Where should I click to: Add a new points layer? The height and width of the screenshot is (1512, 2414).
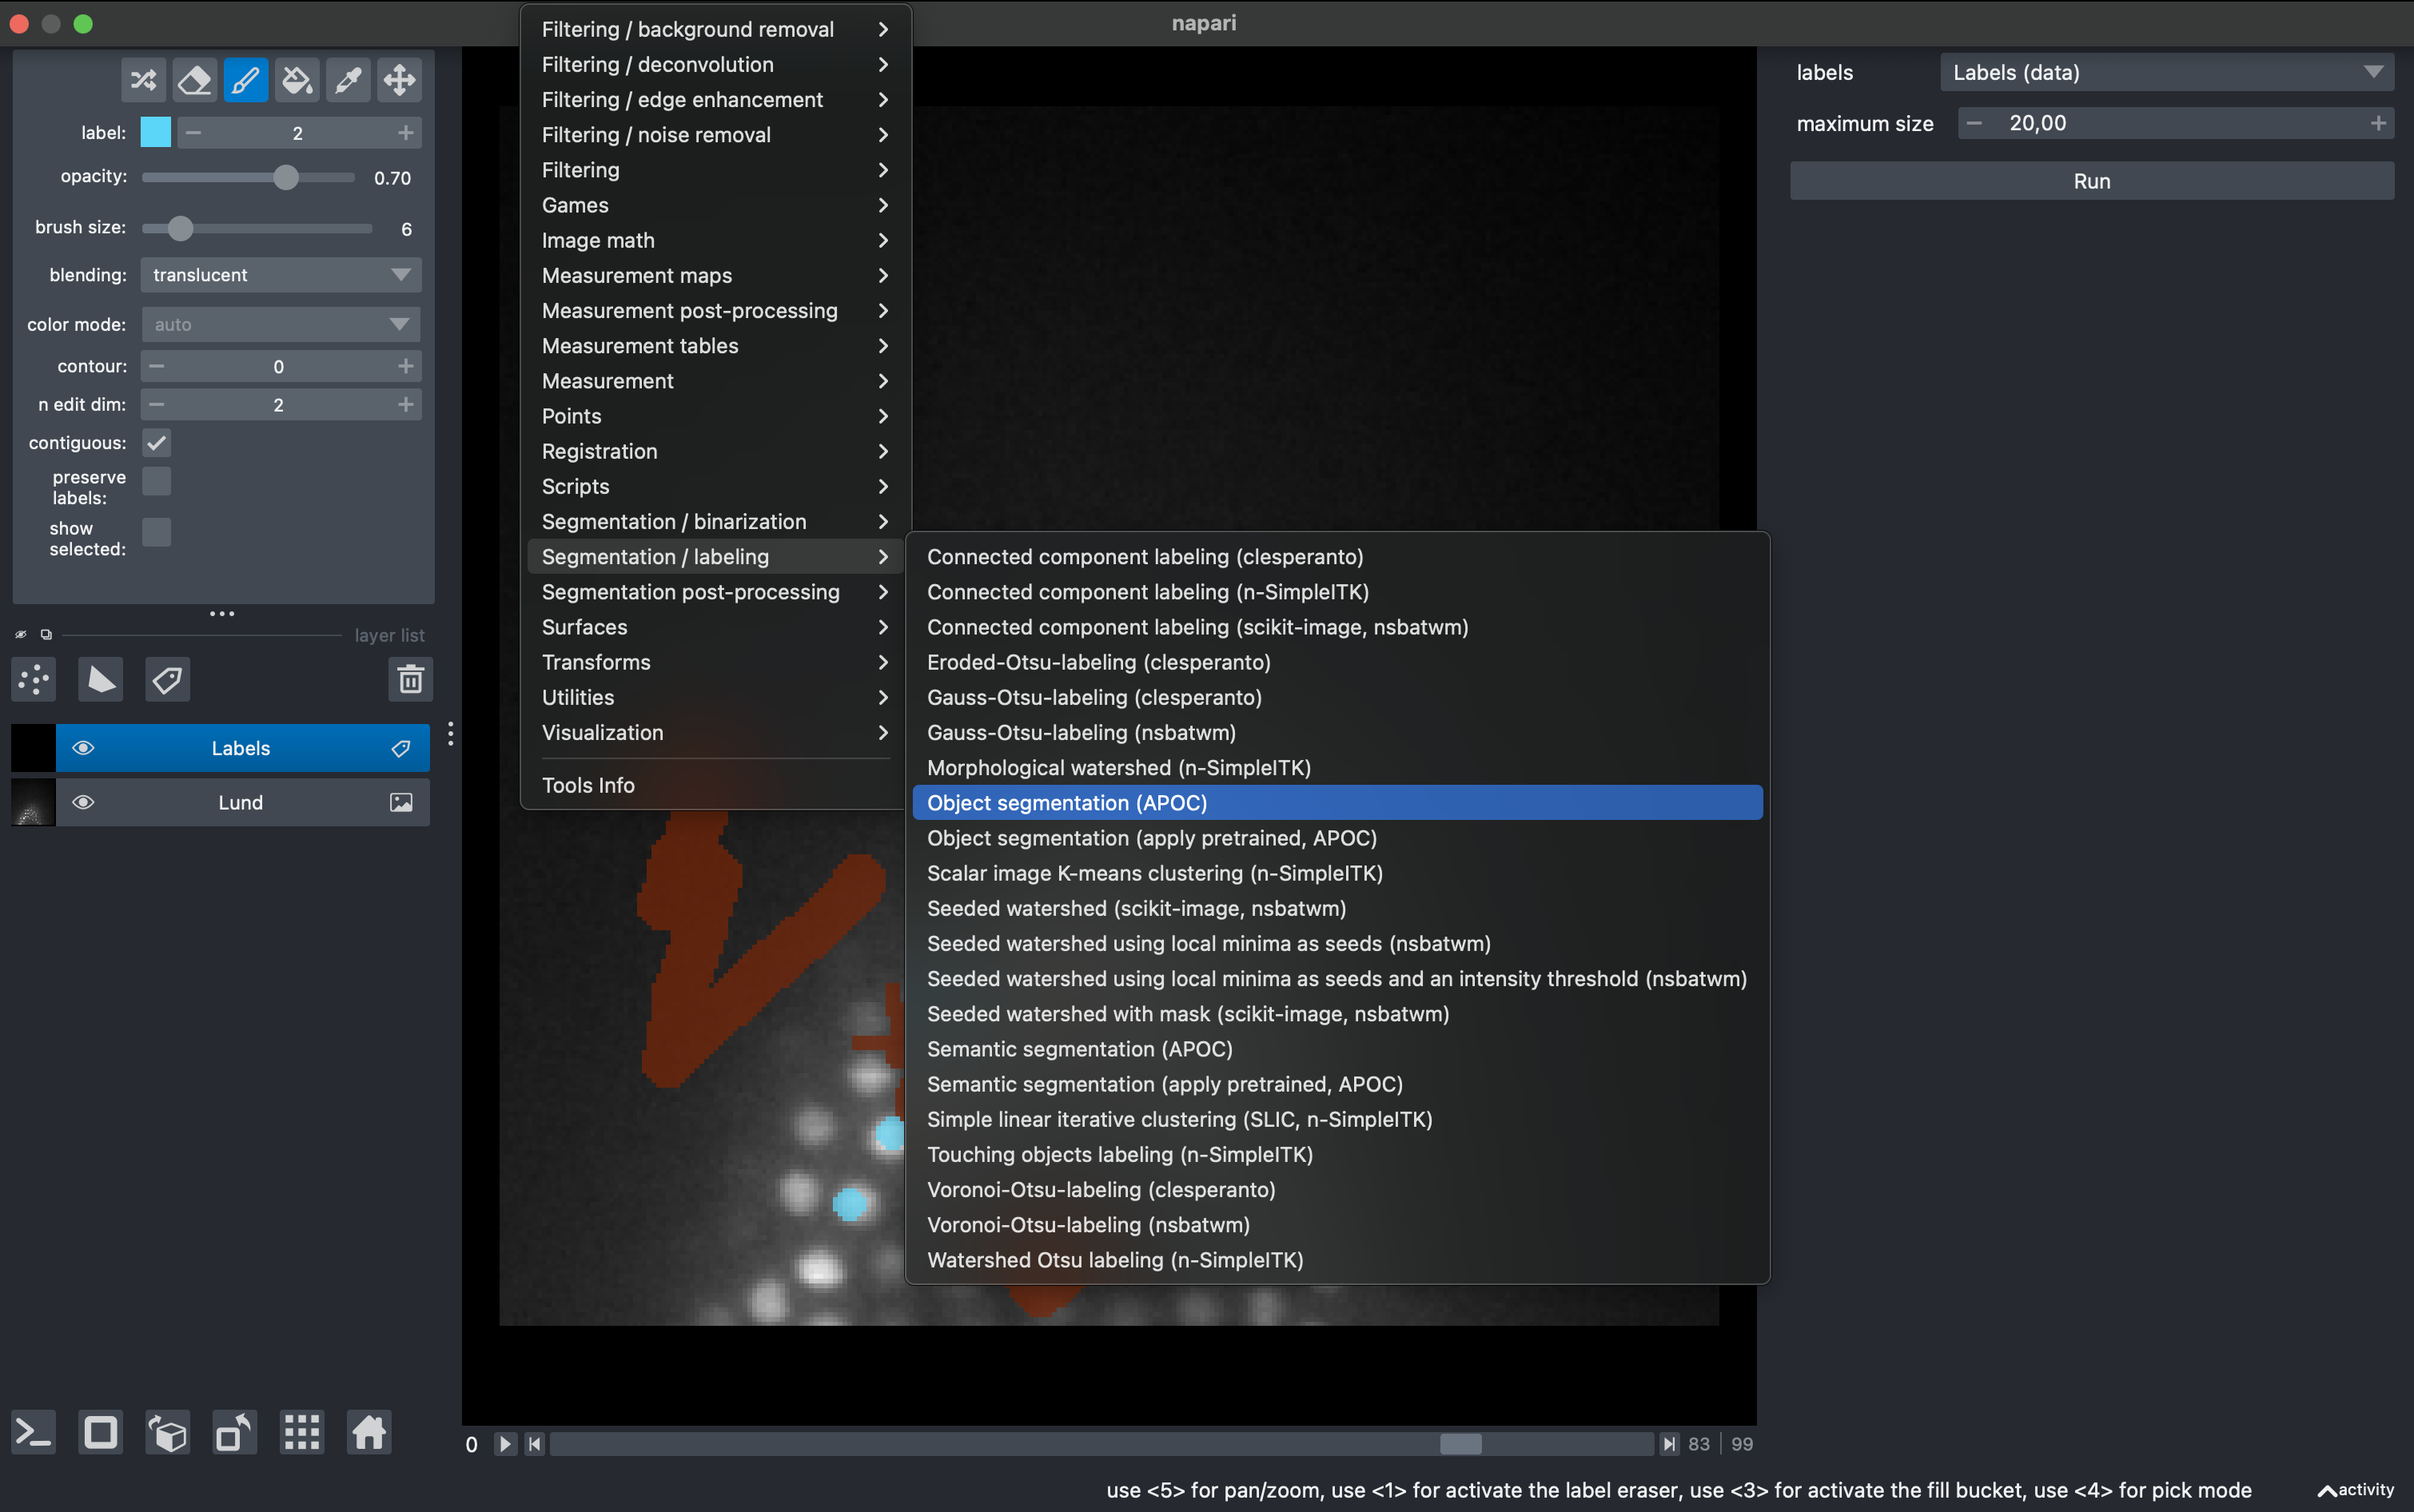tap(33, 679)
